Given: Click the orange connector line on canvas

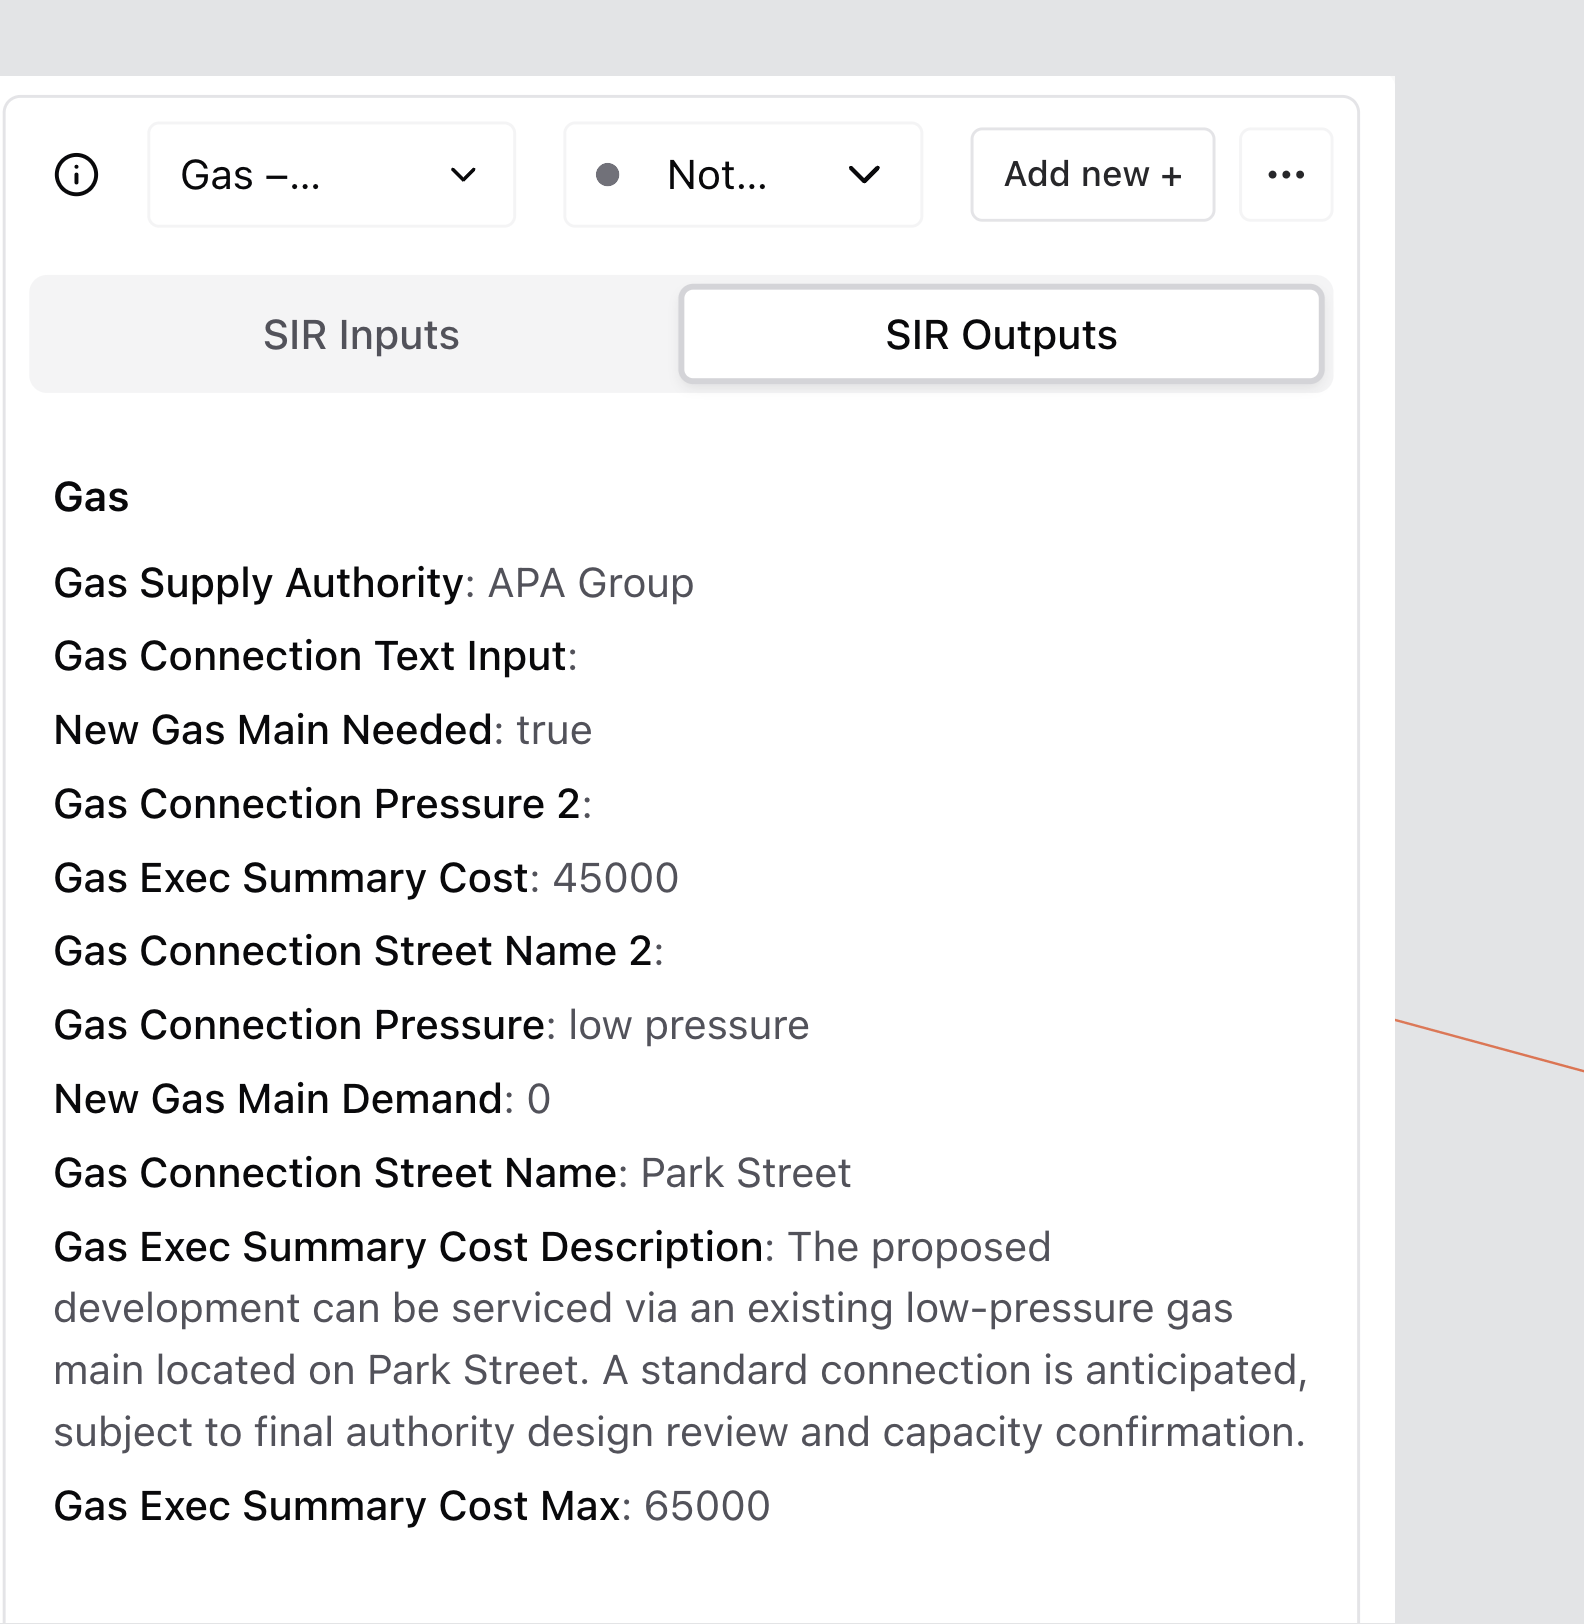Looking at the screenshot, I should click(x=1488, y=1045).
